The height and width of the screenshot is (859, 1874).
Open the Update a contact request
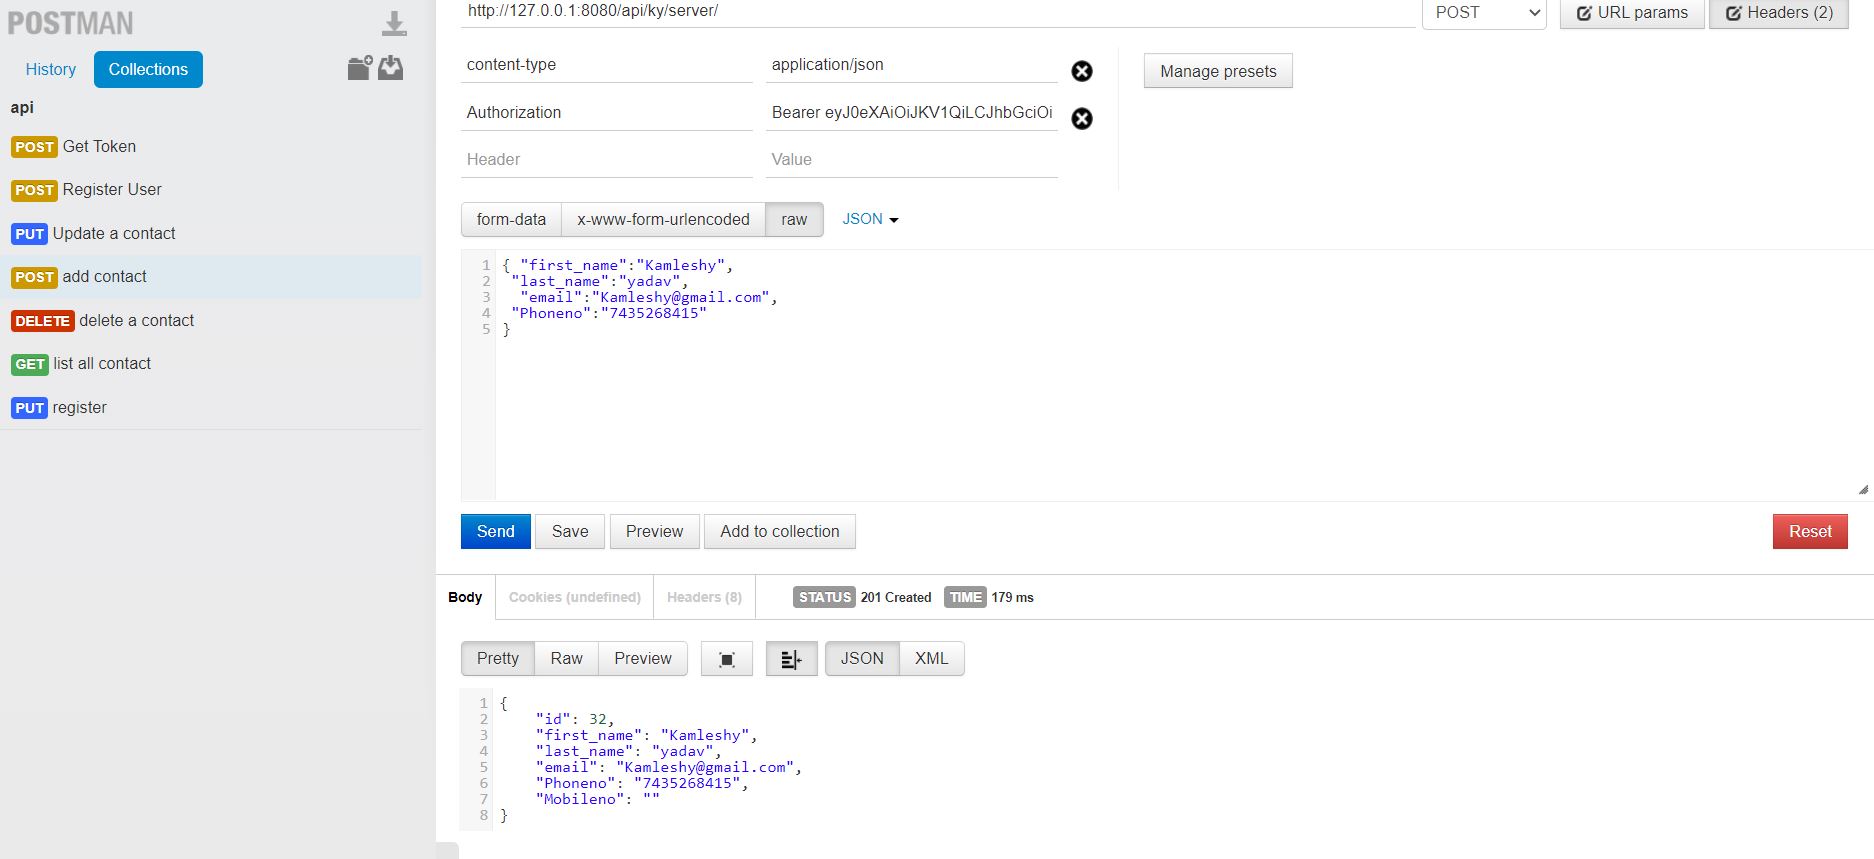(211, 233)
